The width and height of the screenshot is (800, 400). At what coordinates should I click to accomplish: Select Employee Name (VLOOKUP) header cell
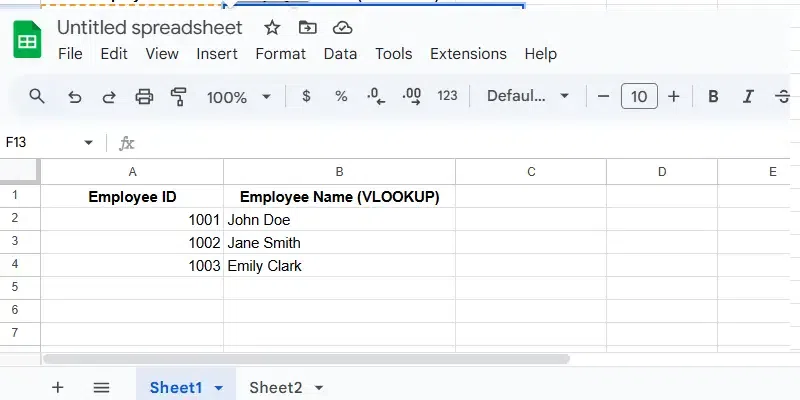pyautogui.click(x=339, y=196)
